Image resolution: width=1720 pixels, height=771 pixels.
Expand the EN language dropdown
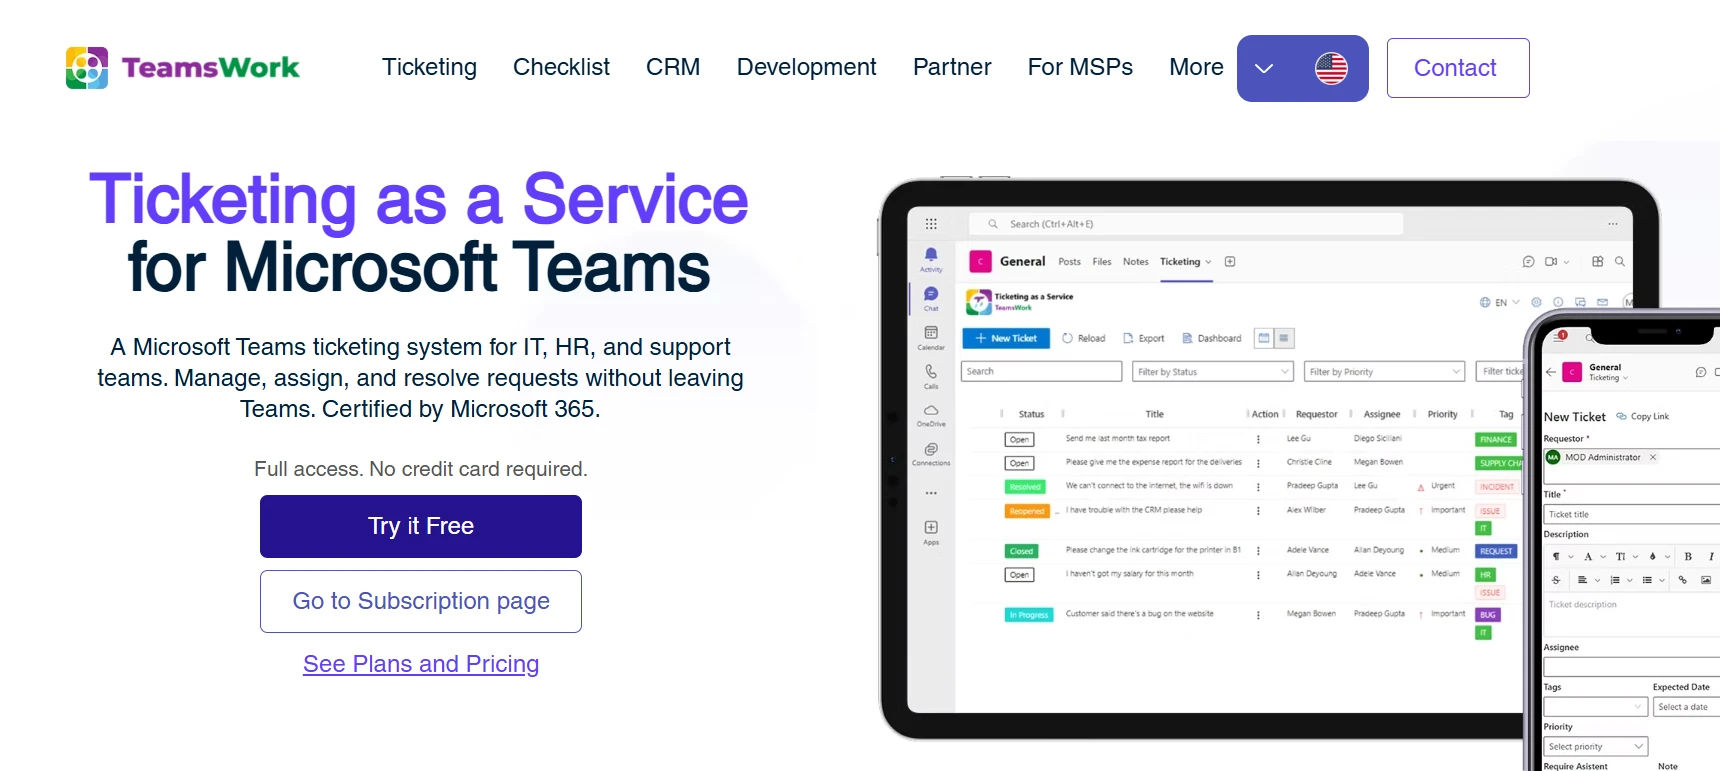(x=1499, y=302)
